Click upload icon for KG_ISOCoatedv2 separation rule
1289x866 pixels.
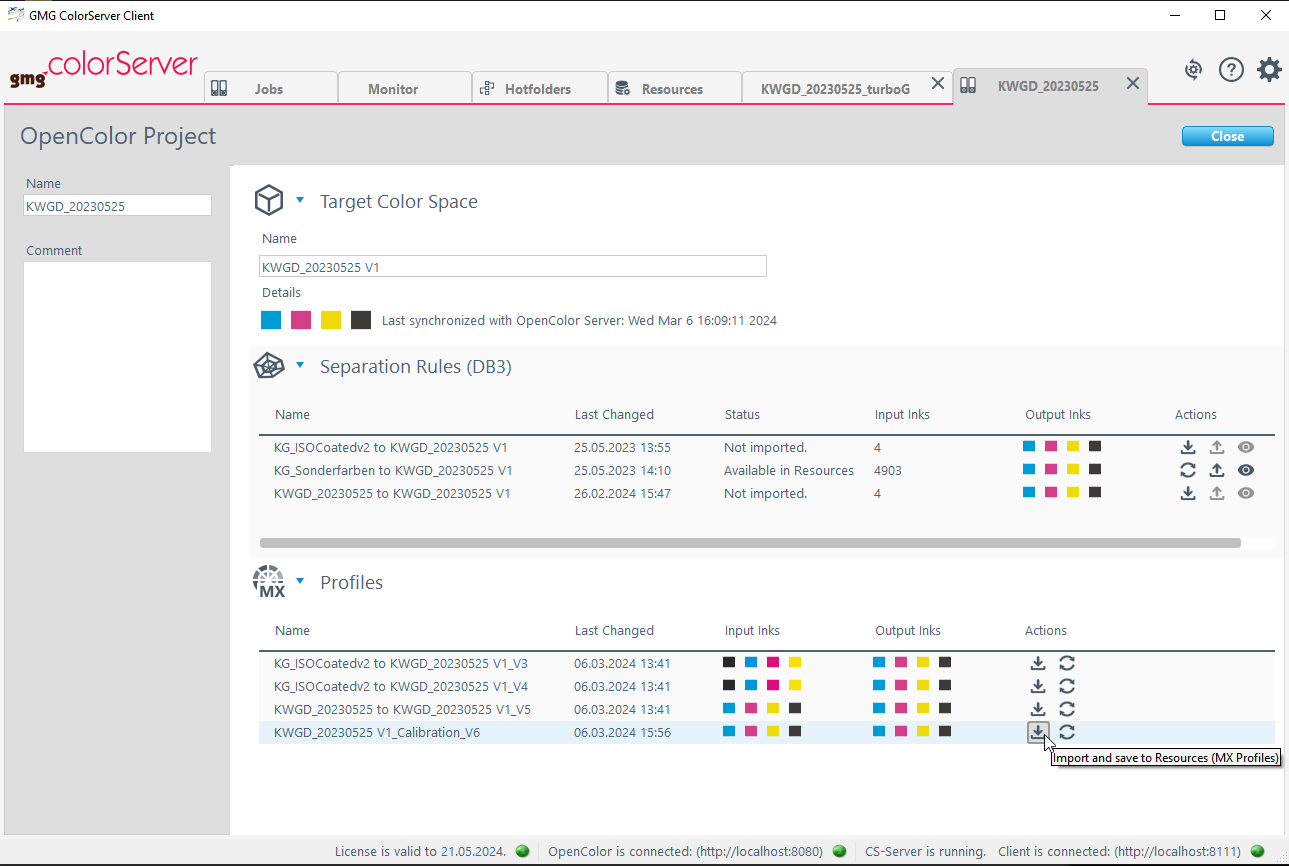click(x=1217, y=447)
